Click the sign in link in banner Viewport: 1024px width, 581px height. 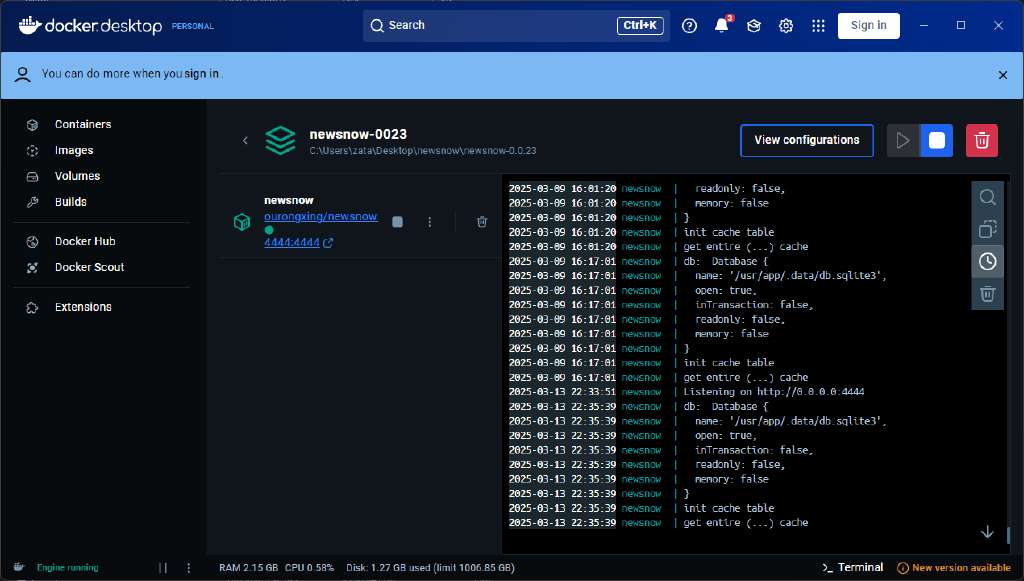[201, 74]
